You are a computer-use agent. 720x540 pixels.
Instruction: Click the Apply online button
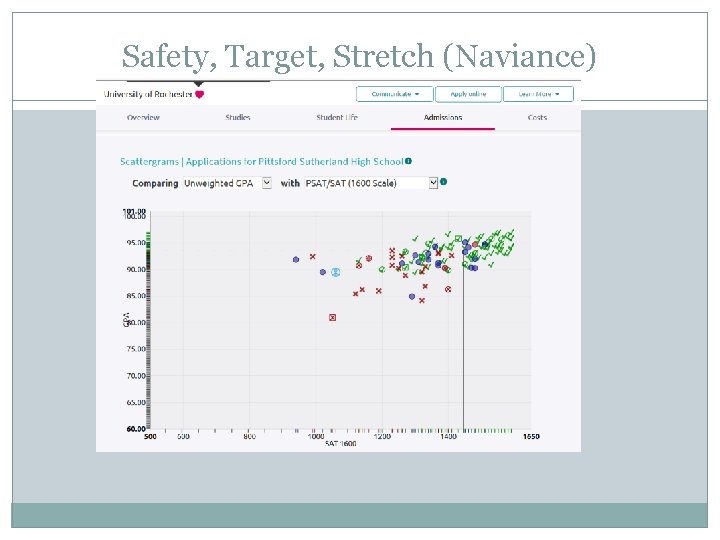(x=468, y=94)
